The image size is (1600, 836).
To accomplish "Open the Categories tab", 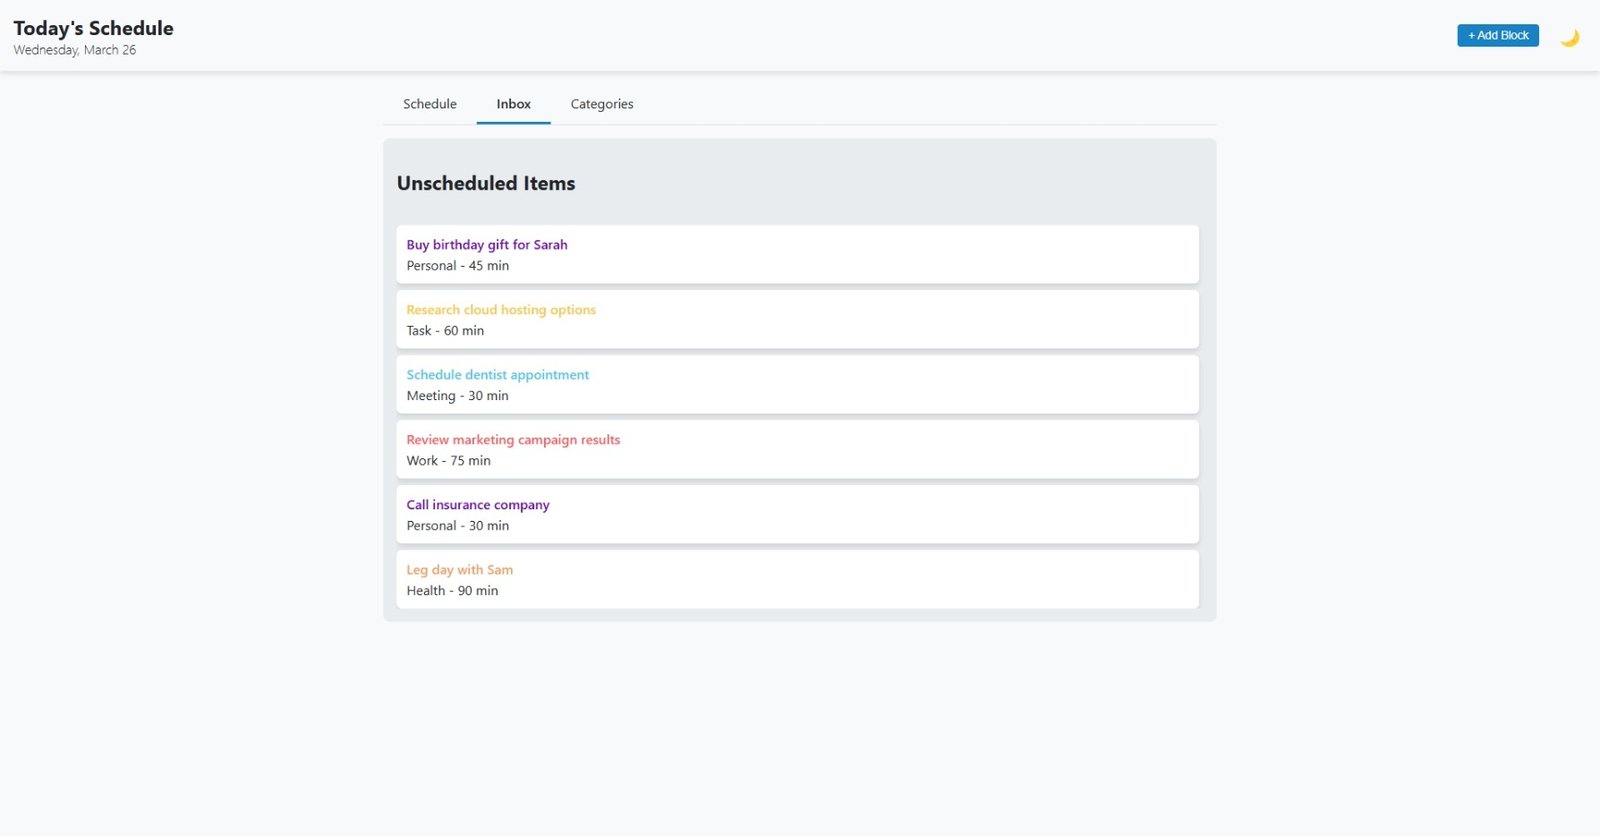I will pos(601,104).
